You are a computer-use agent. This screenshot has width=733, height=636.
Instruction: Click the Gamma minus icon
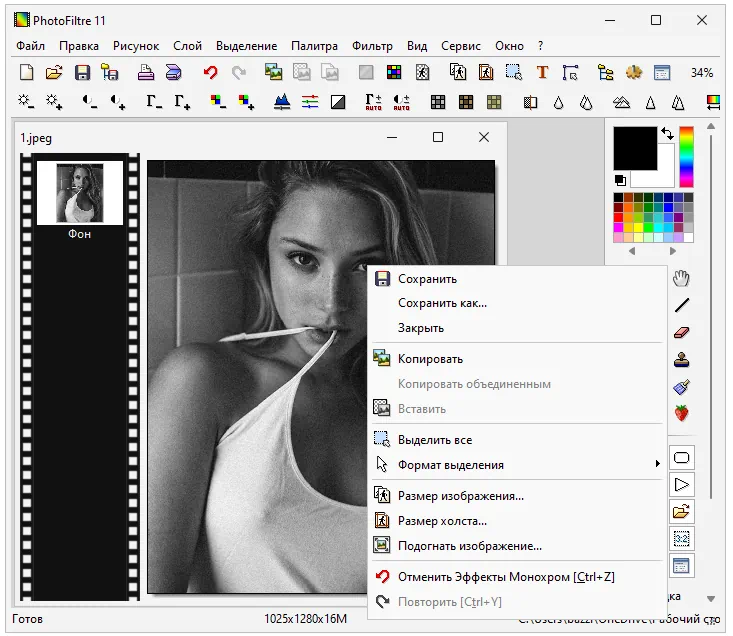(154, 101)
